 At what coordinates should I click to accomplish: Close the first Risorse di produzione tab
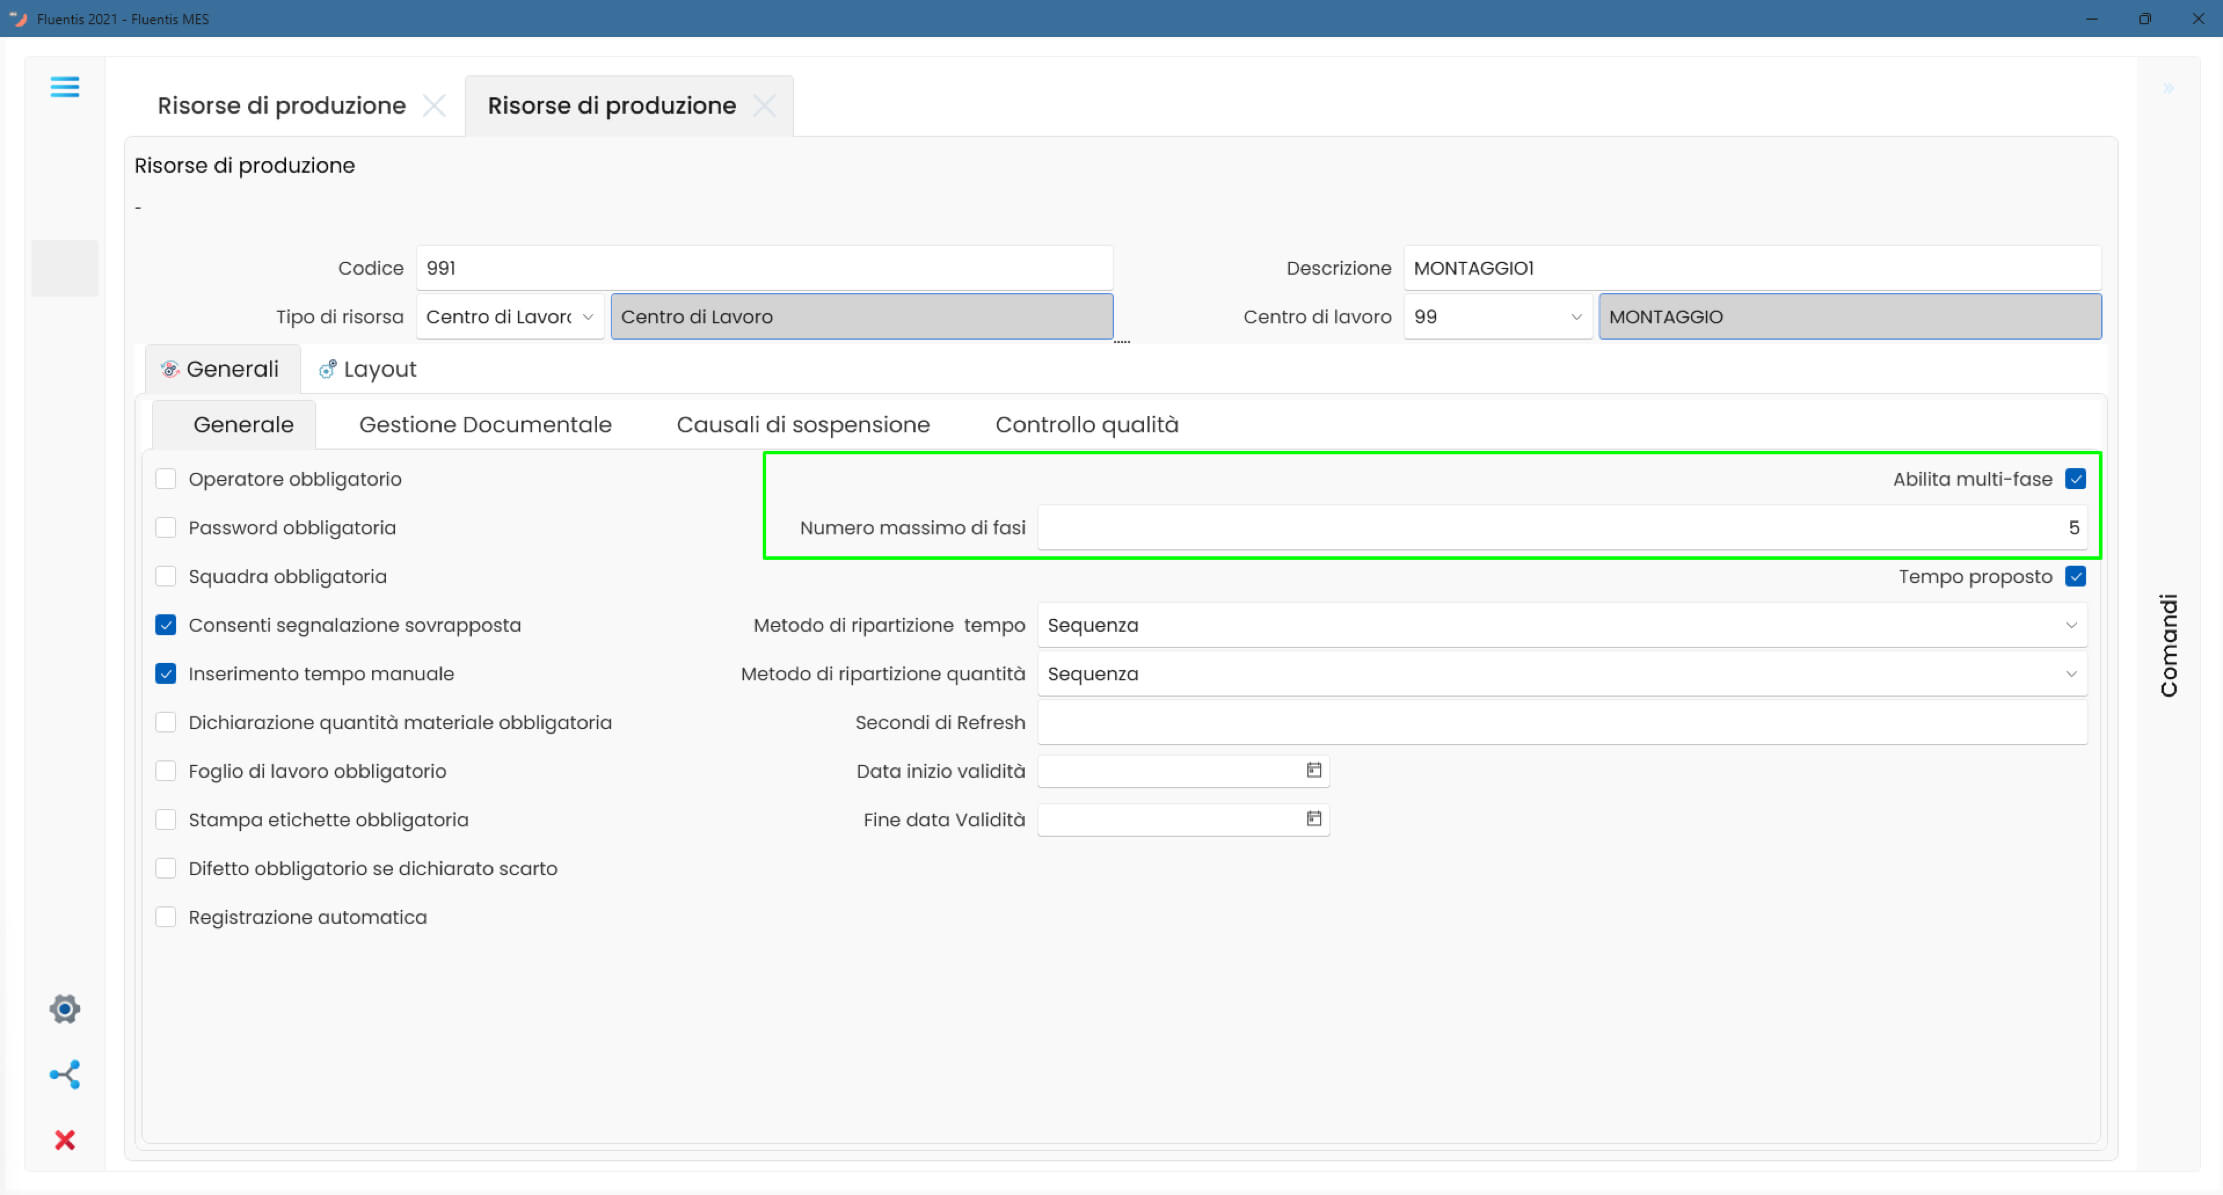434,106
